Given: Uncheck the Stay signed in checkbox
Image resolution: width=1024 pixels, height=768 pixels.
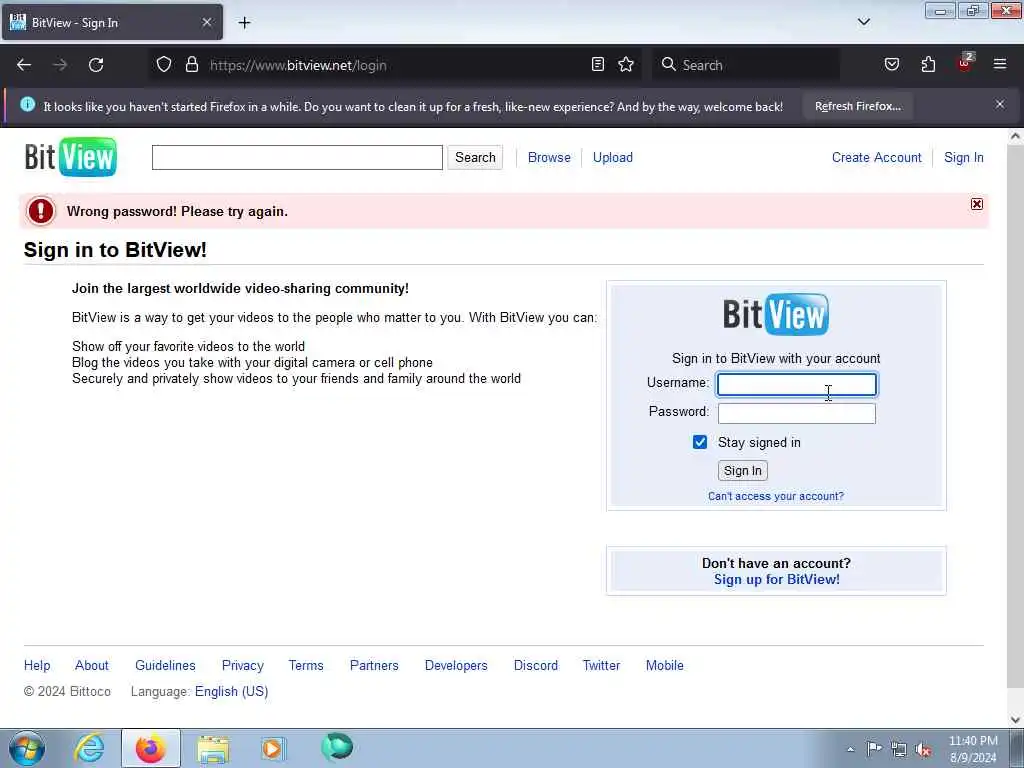Looking at the screenshot, I should click(x=699, y=442).
